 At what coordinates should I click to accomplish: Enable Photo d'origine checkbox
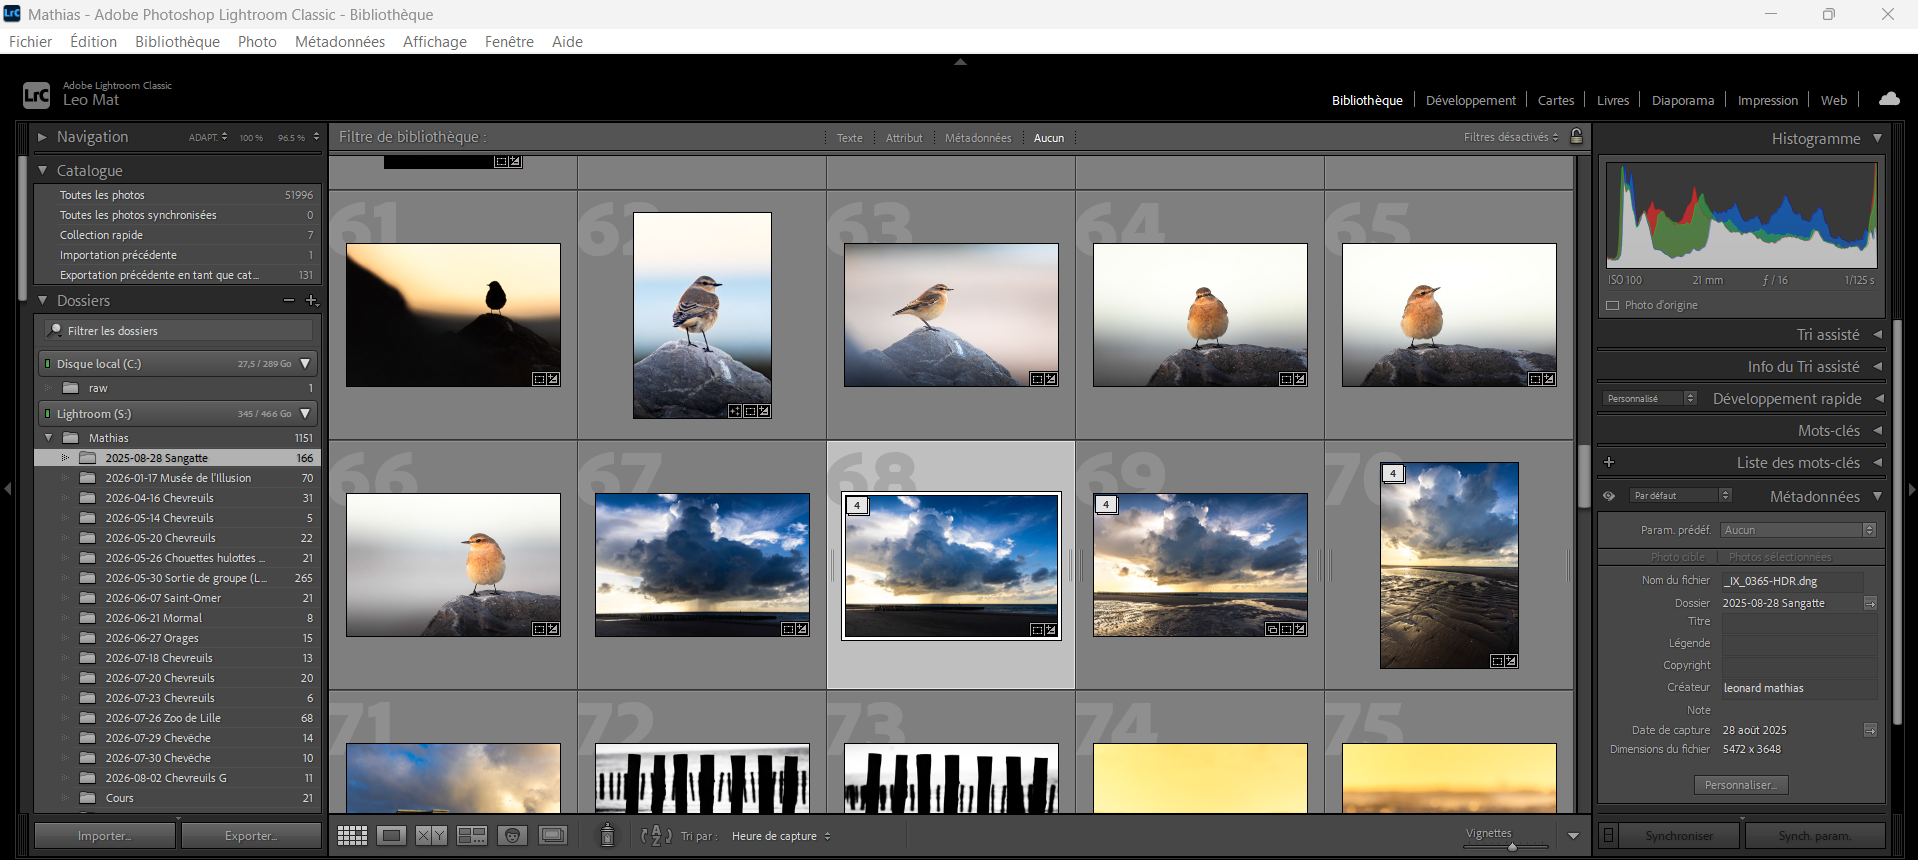(x=1612, y=305)
